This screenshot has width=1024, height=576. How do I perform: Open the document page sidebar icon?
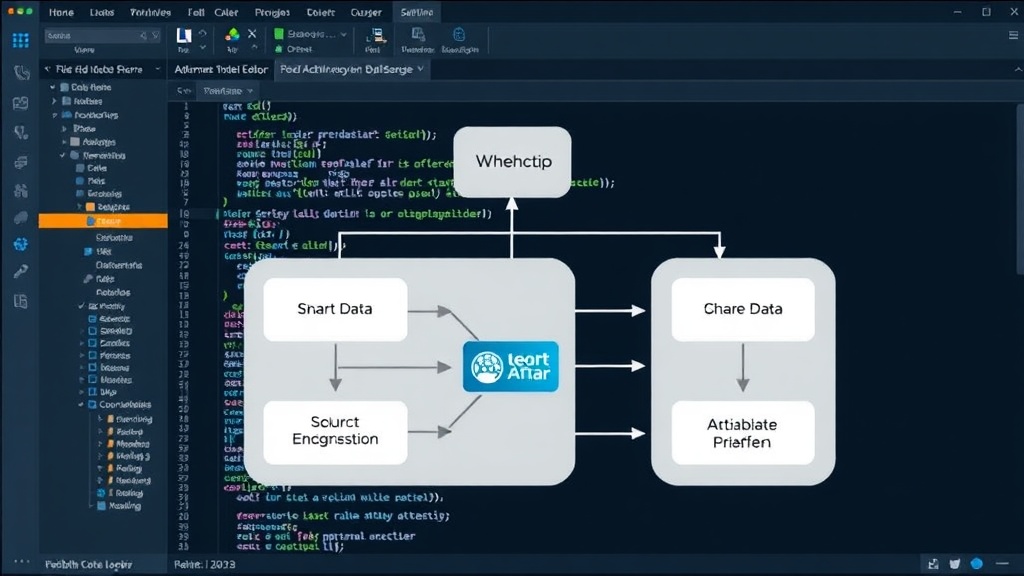pyautogui.click(x=21, y=301)
